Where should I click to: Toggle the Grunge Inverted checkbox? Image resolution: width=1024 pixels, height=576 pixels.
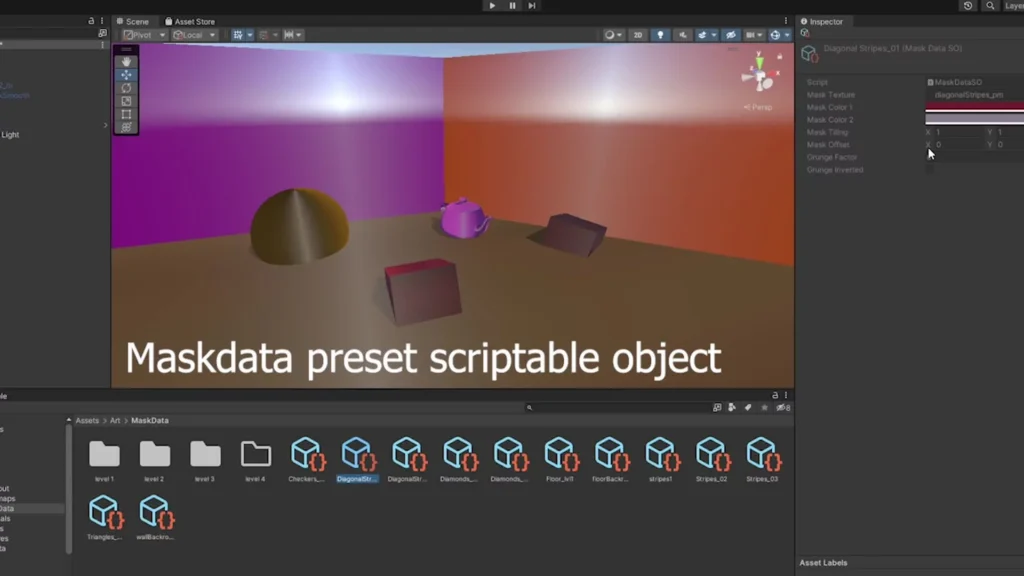tap(930, 170)
